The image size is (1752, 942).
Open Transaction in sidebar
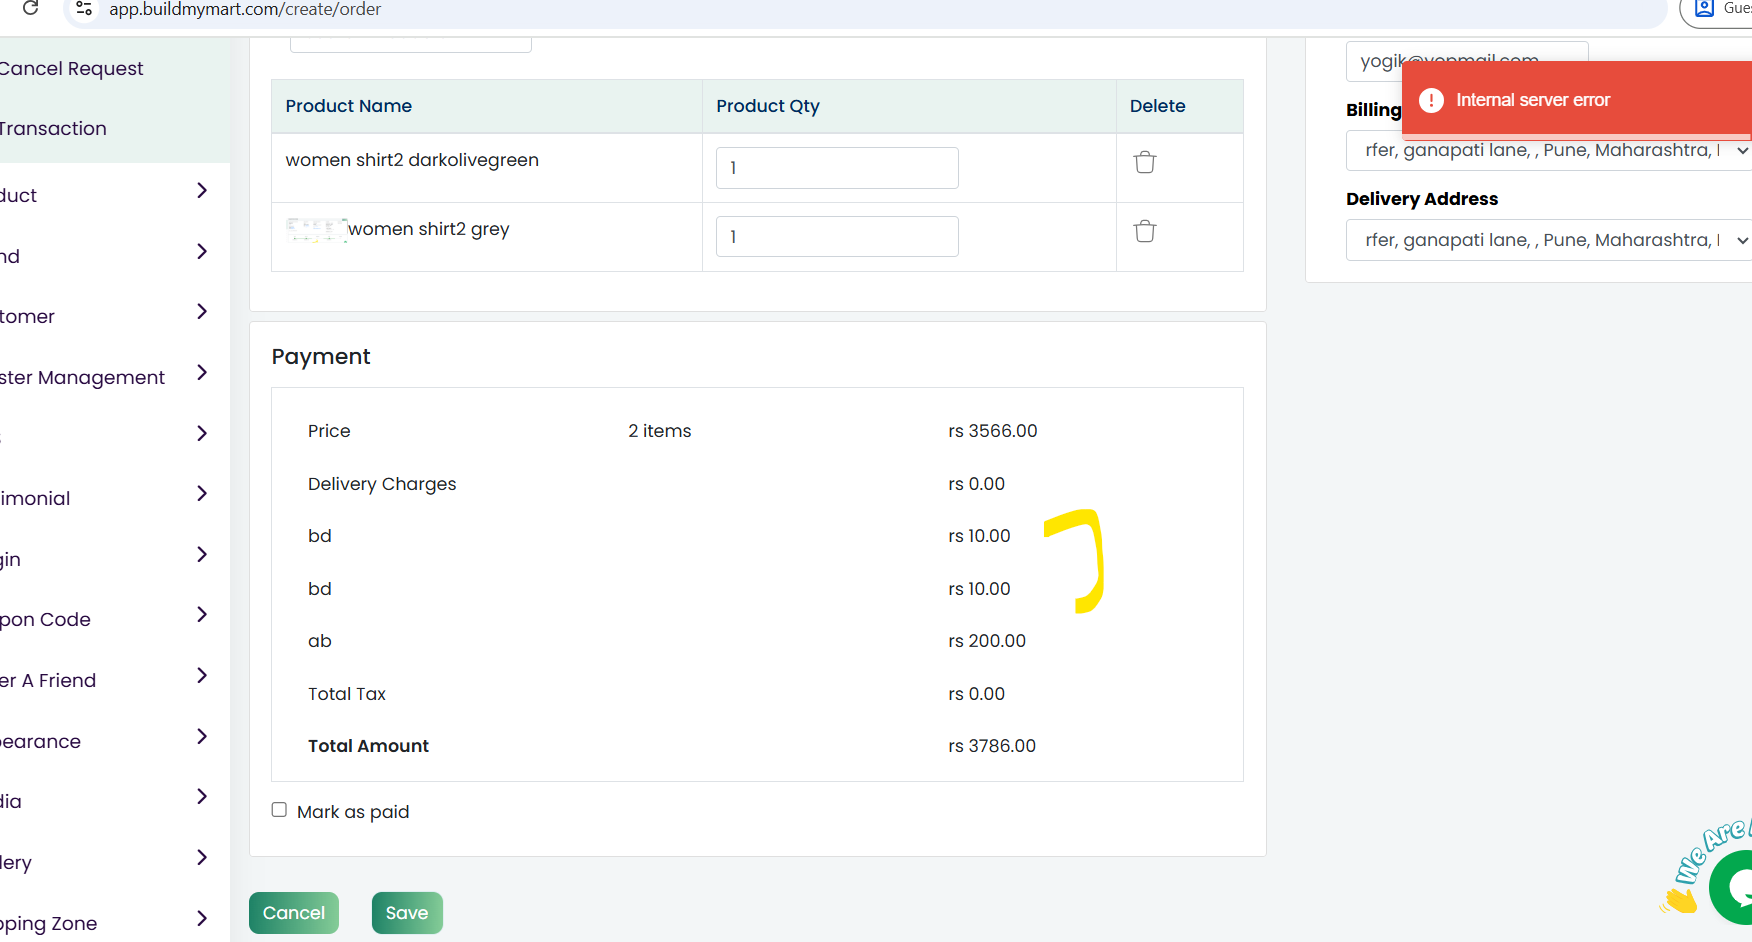pos(53,128)
